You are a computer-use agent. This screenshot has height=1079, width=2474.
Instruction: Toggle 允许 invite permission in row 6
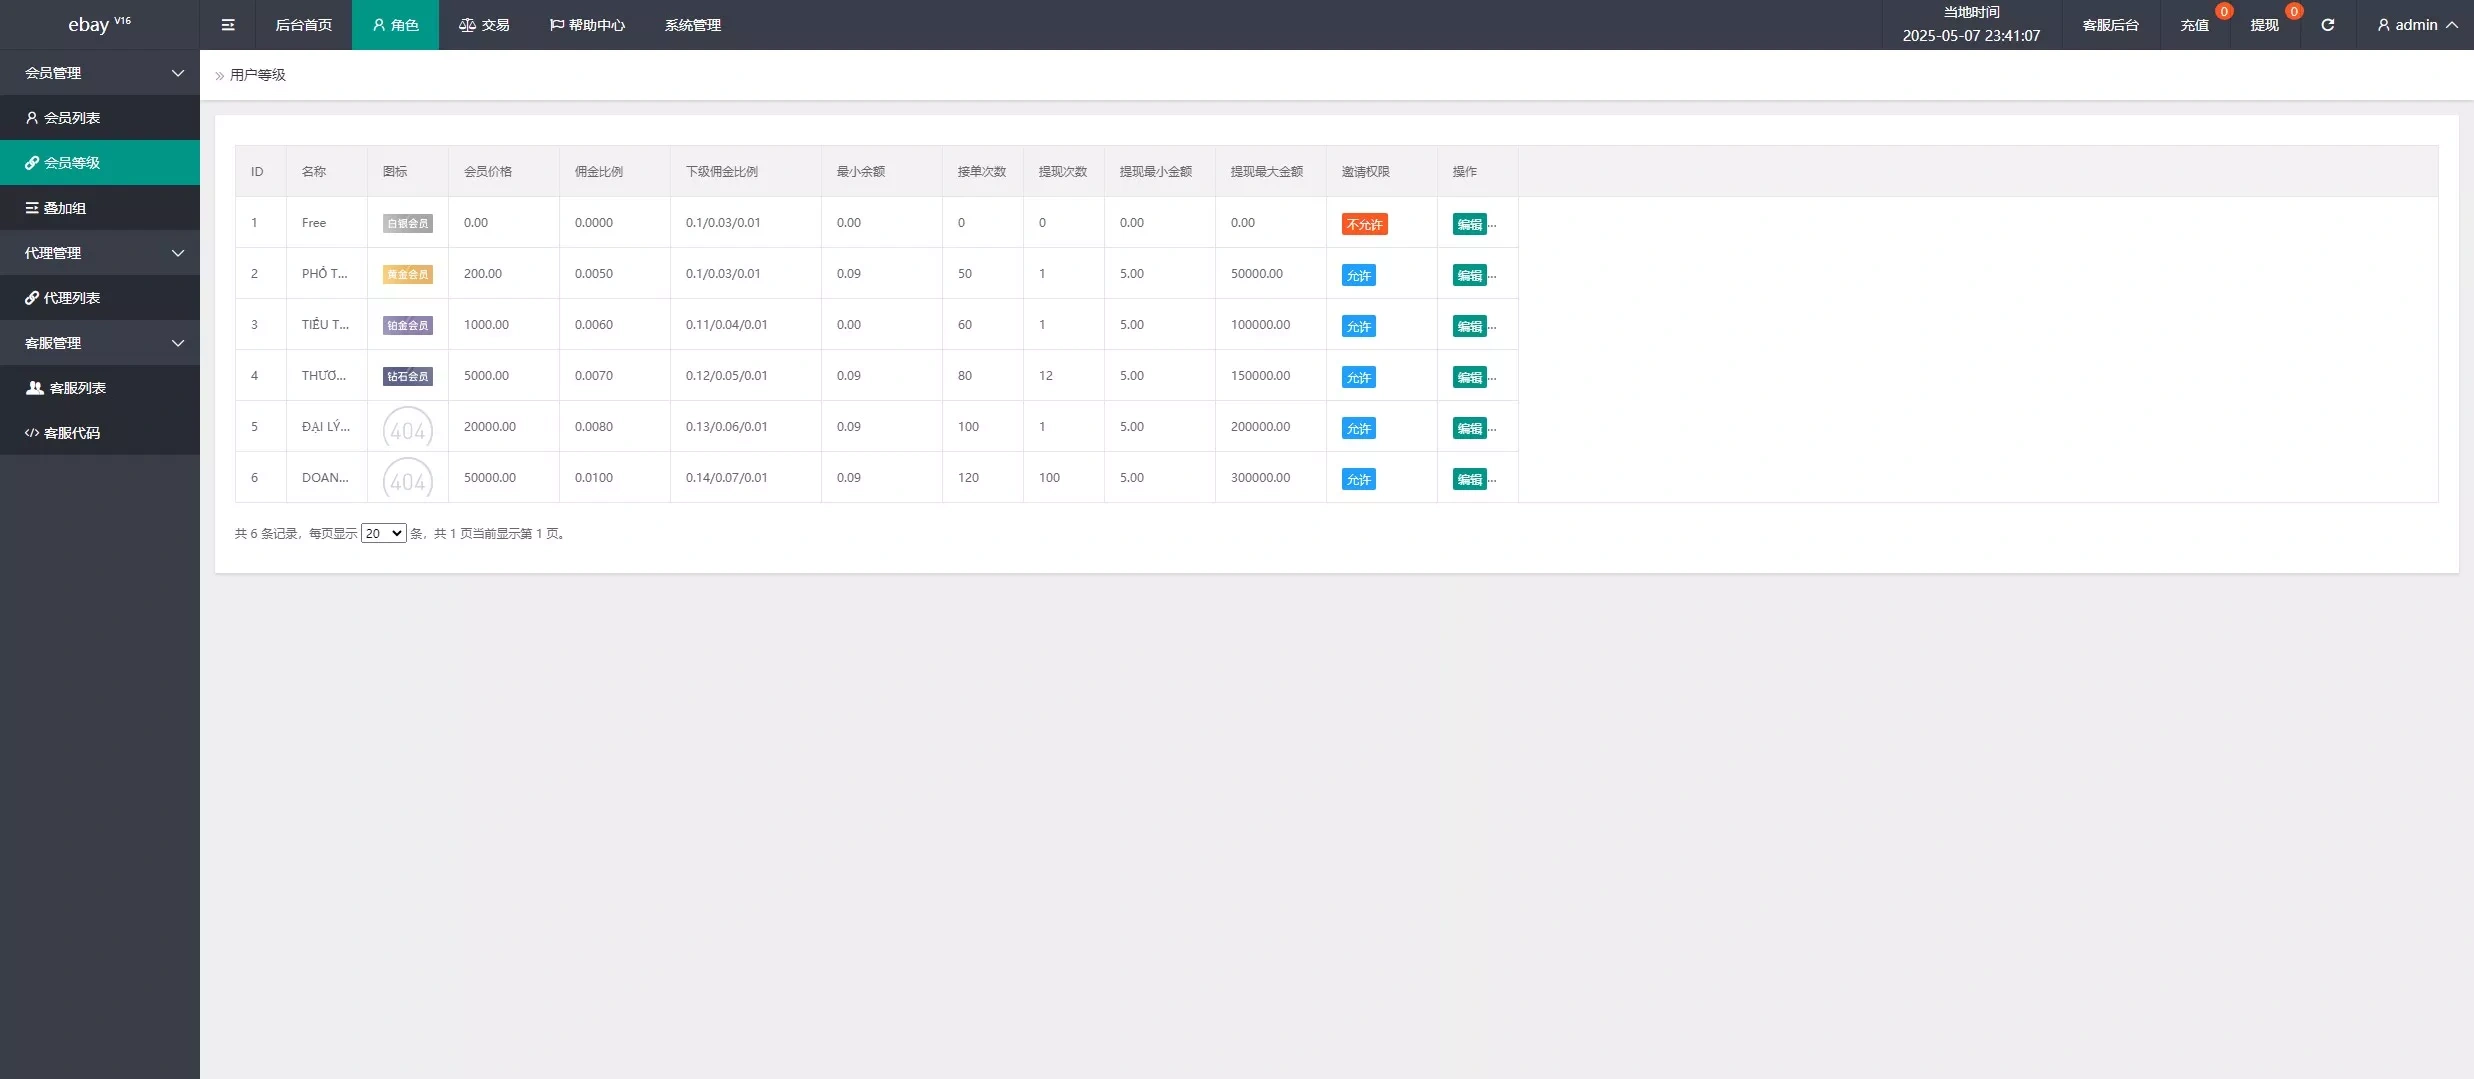click(1358, 479)
